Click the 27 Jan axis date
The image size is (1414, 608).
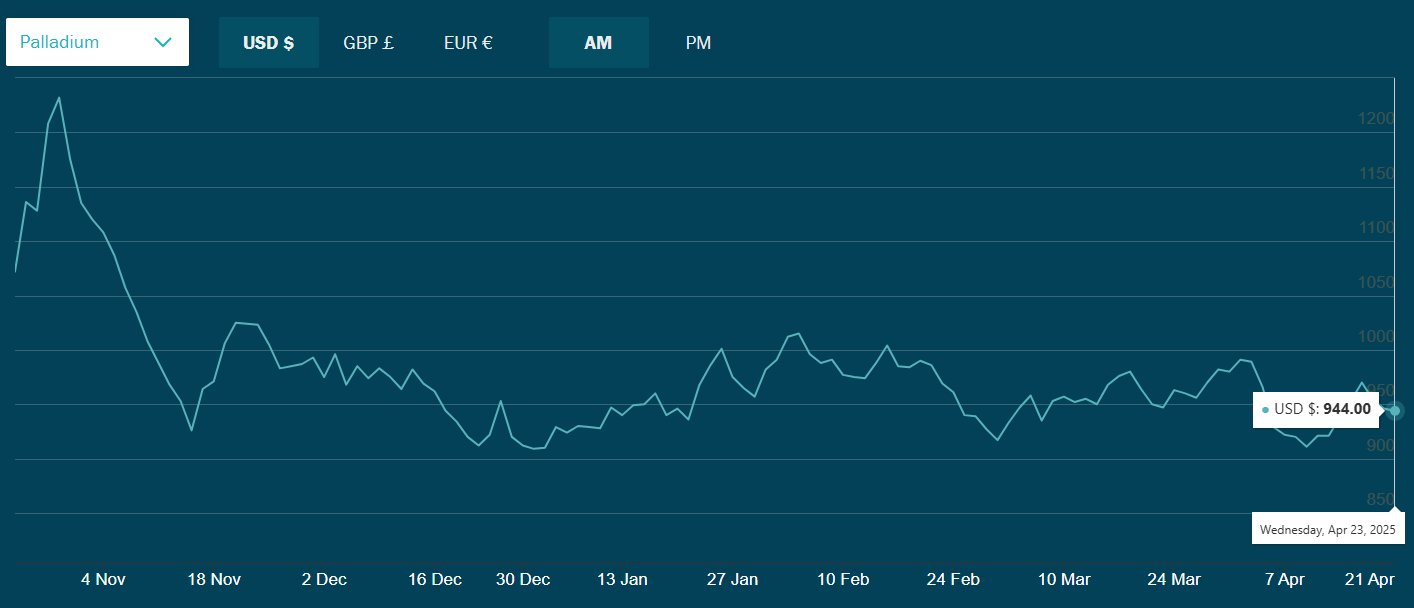click(x=732, y=579)
